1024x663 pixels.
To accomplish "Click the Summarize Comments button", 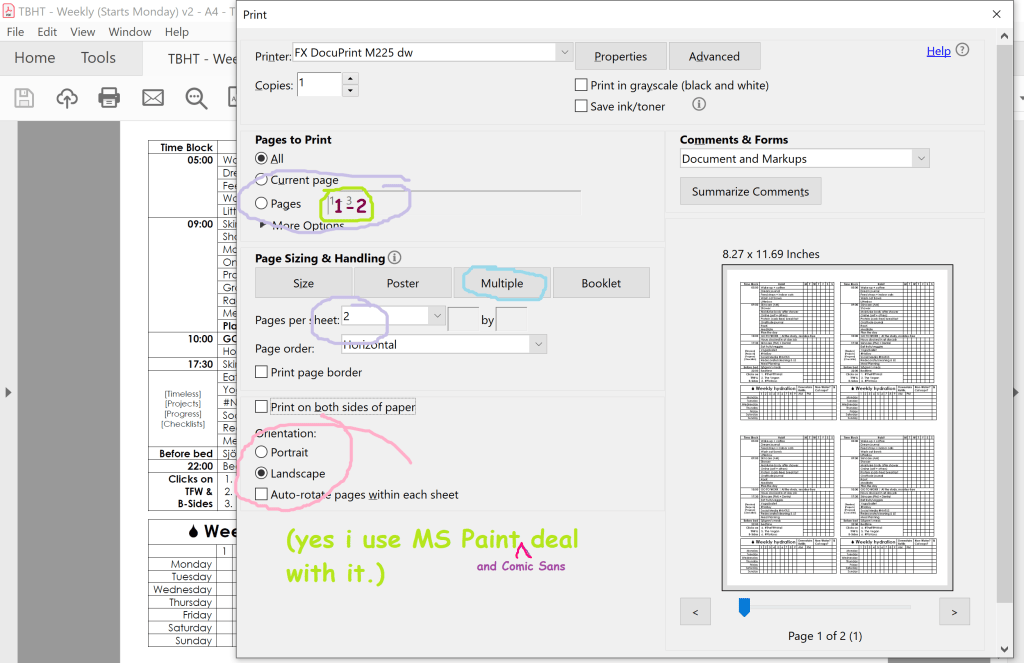I will [750, 191].
